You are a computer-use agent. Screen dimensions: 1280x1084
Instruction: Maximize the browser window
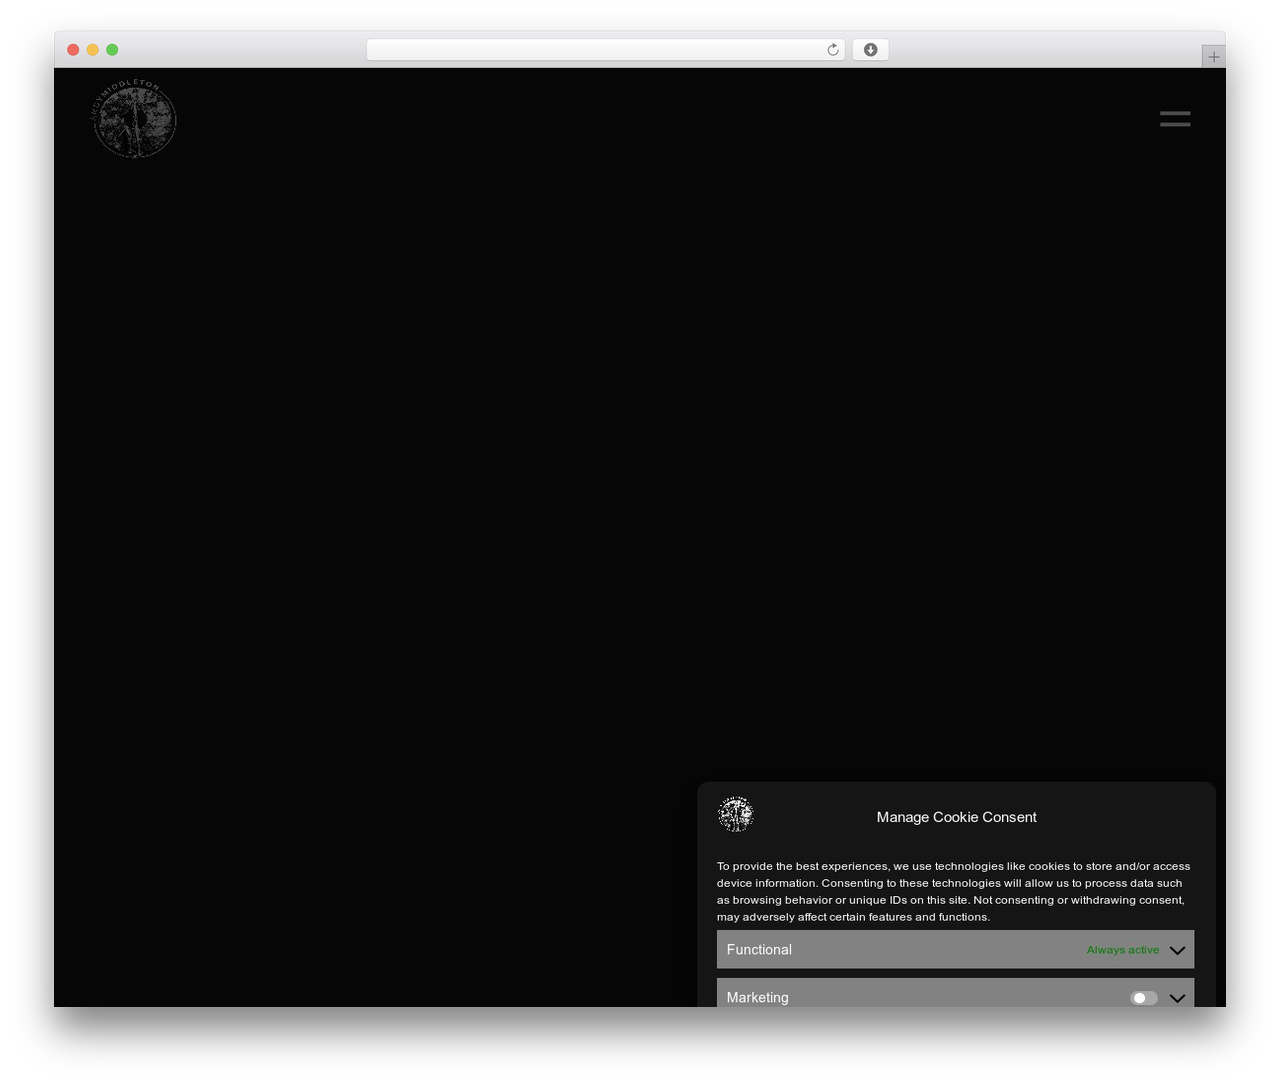click(x=112, y=50)
